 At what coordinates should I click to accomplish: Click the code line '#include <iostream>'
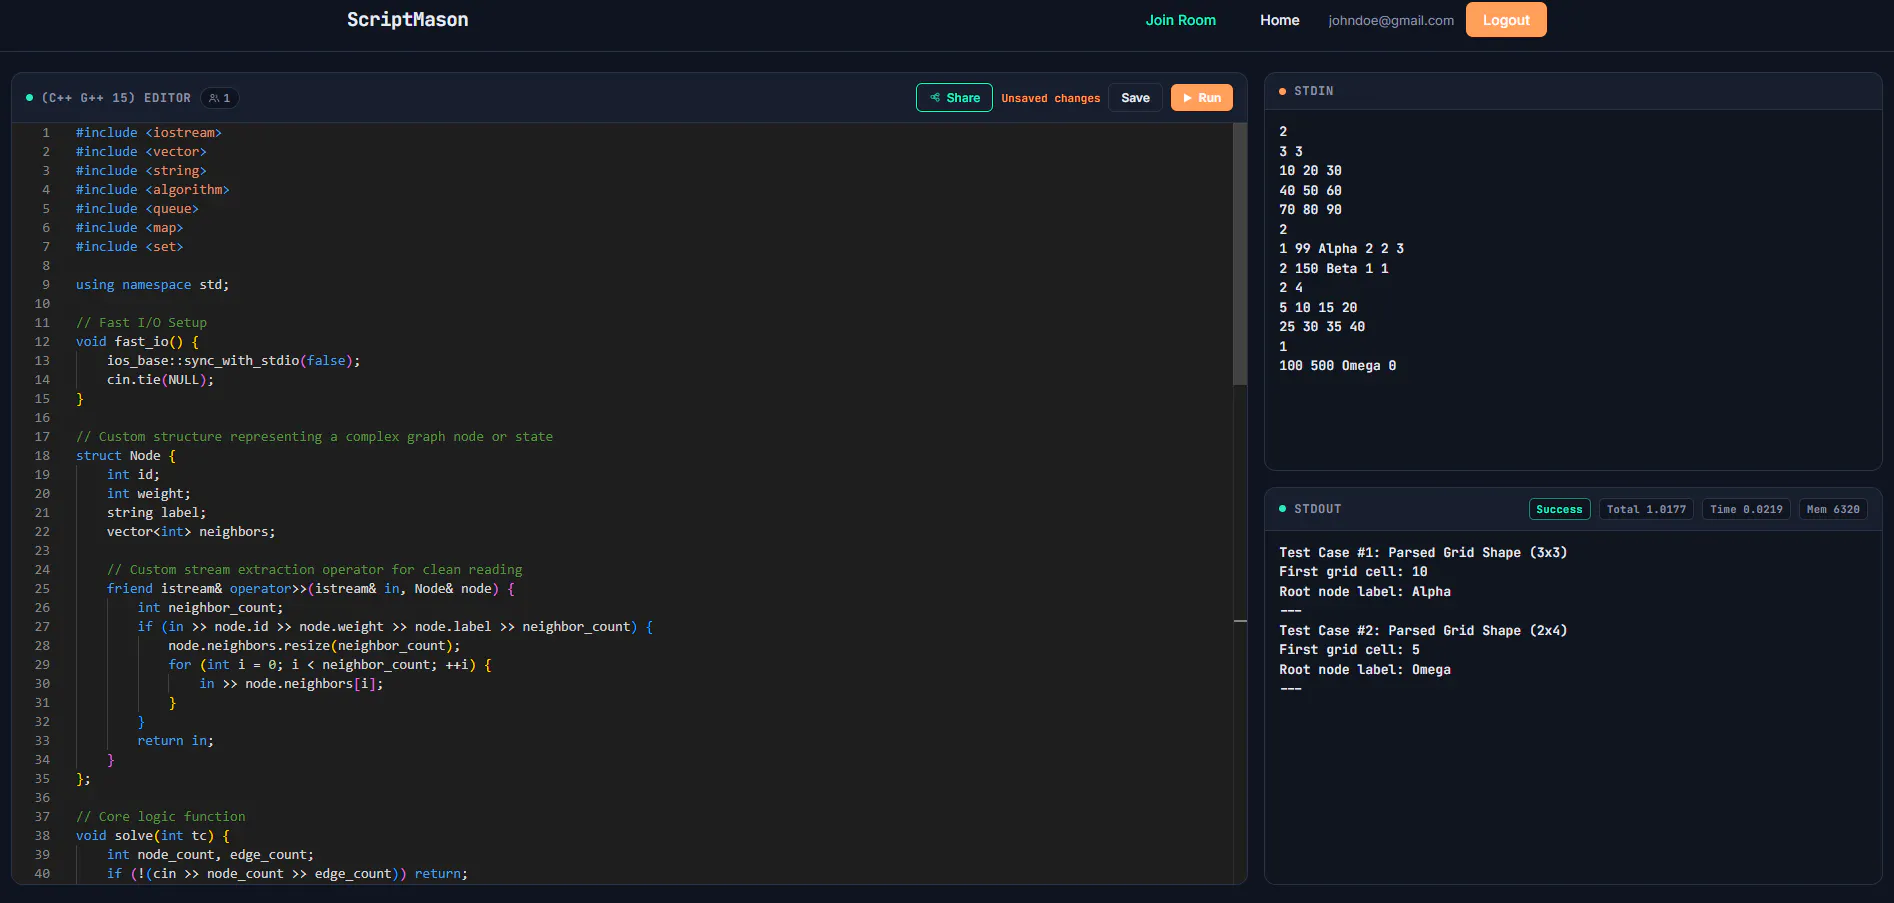click(x=149, y=133)
